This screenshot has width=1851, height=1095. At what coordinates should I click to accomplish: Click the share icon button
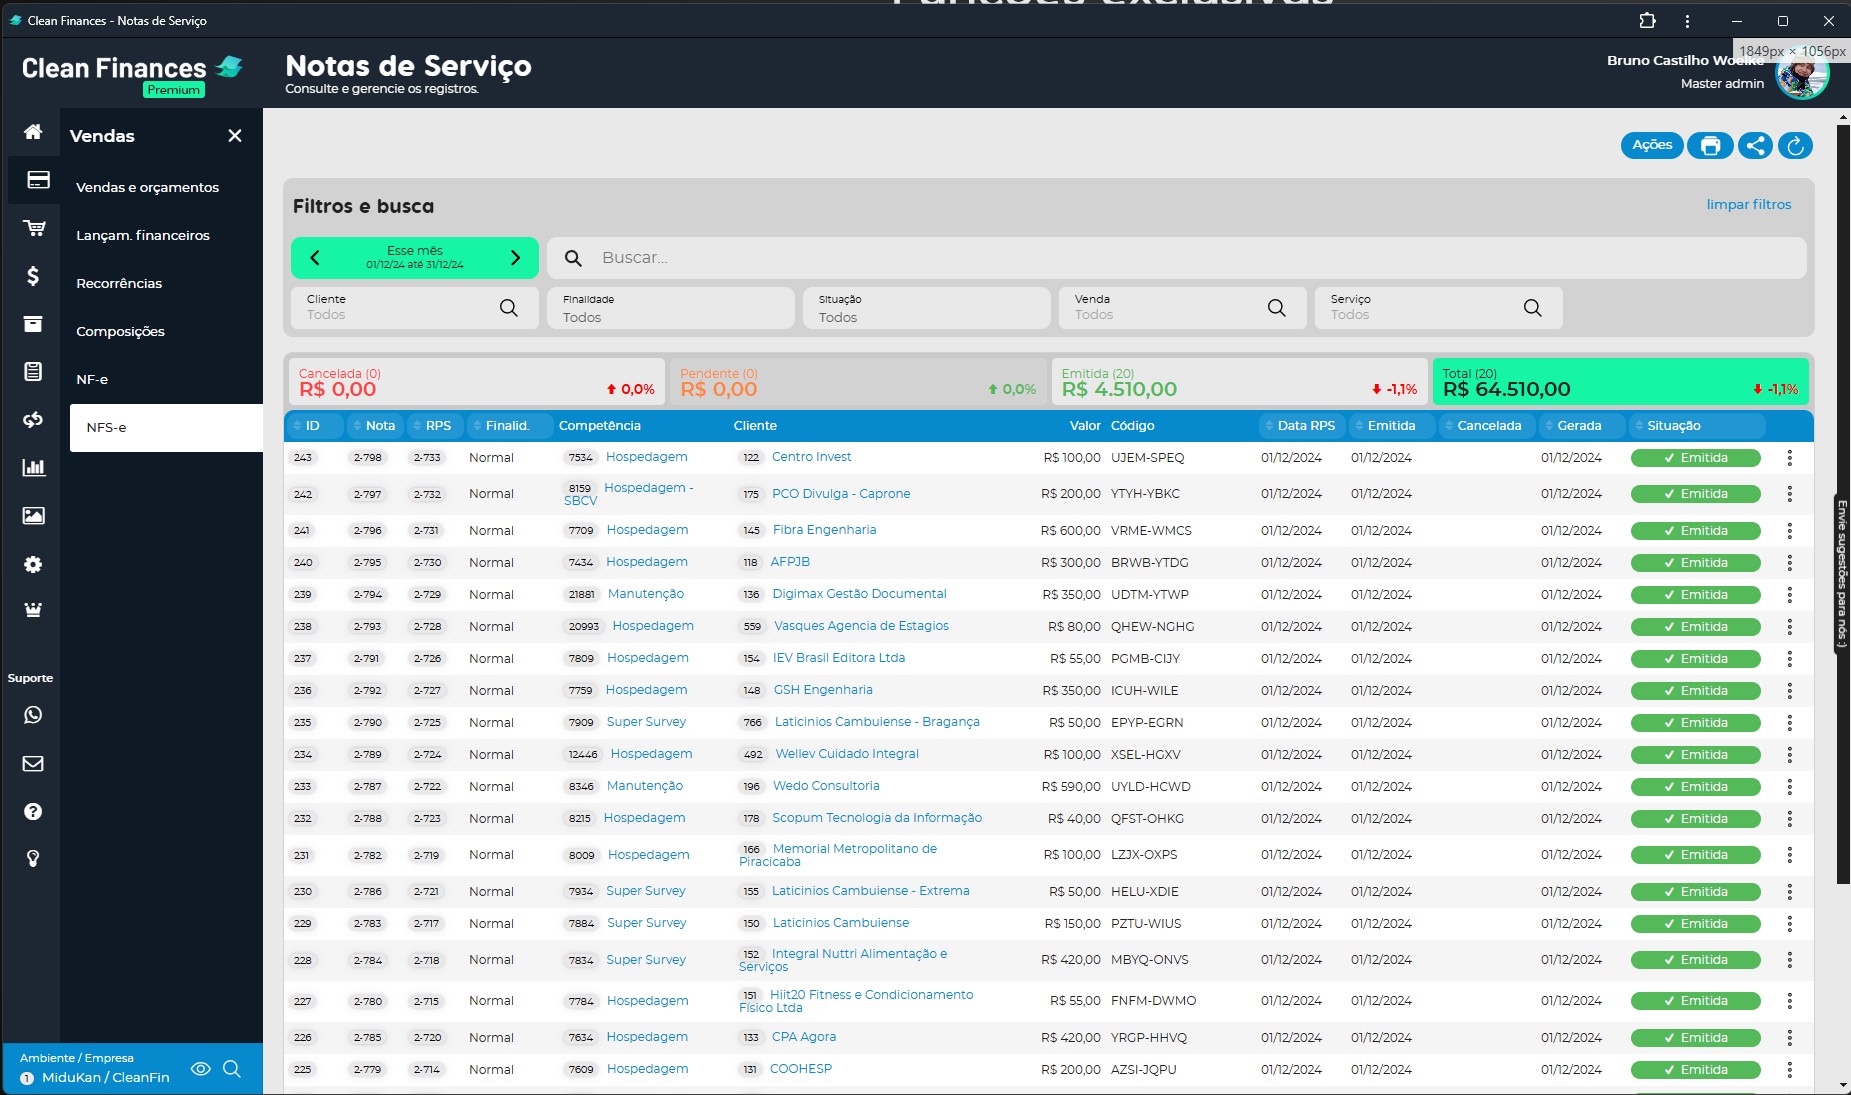point(1755,146)
